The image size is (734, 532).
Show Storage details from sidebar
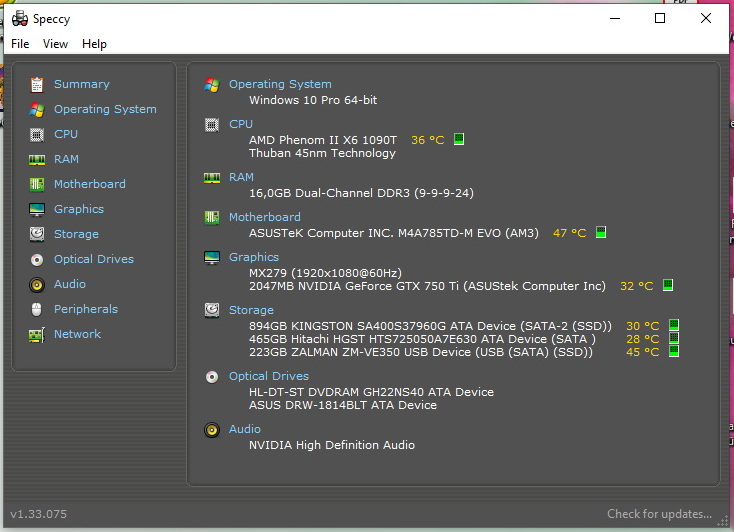coord(76,234)
